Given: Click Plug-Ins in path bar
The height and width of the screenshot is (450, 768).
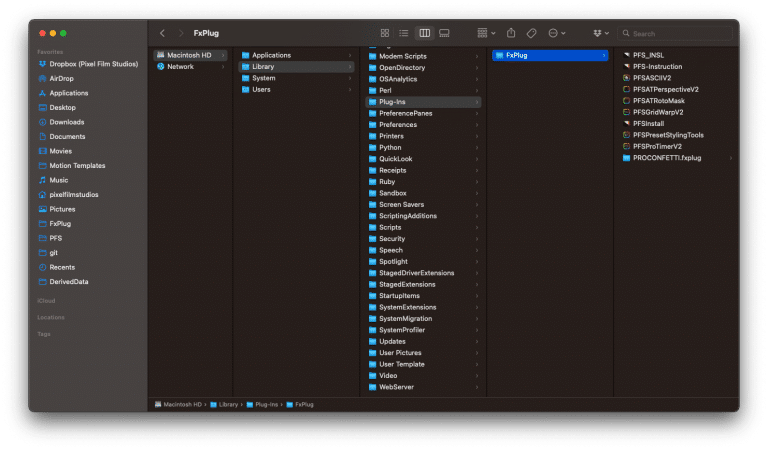Looking at the screenshot, I should point(263,404).
